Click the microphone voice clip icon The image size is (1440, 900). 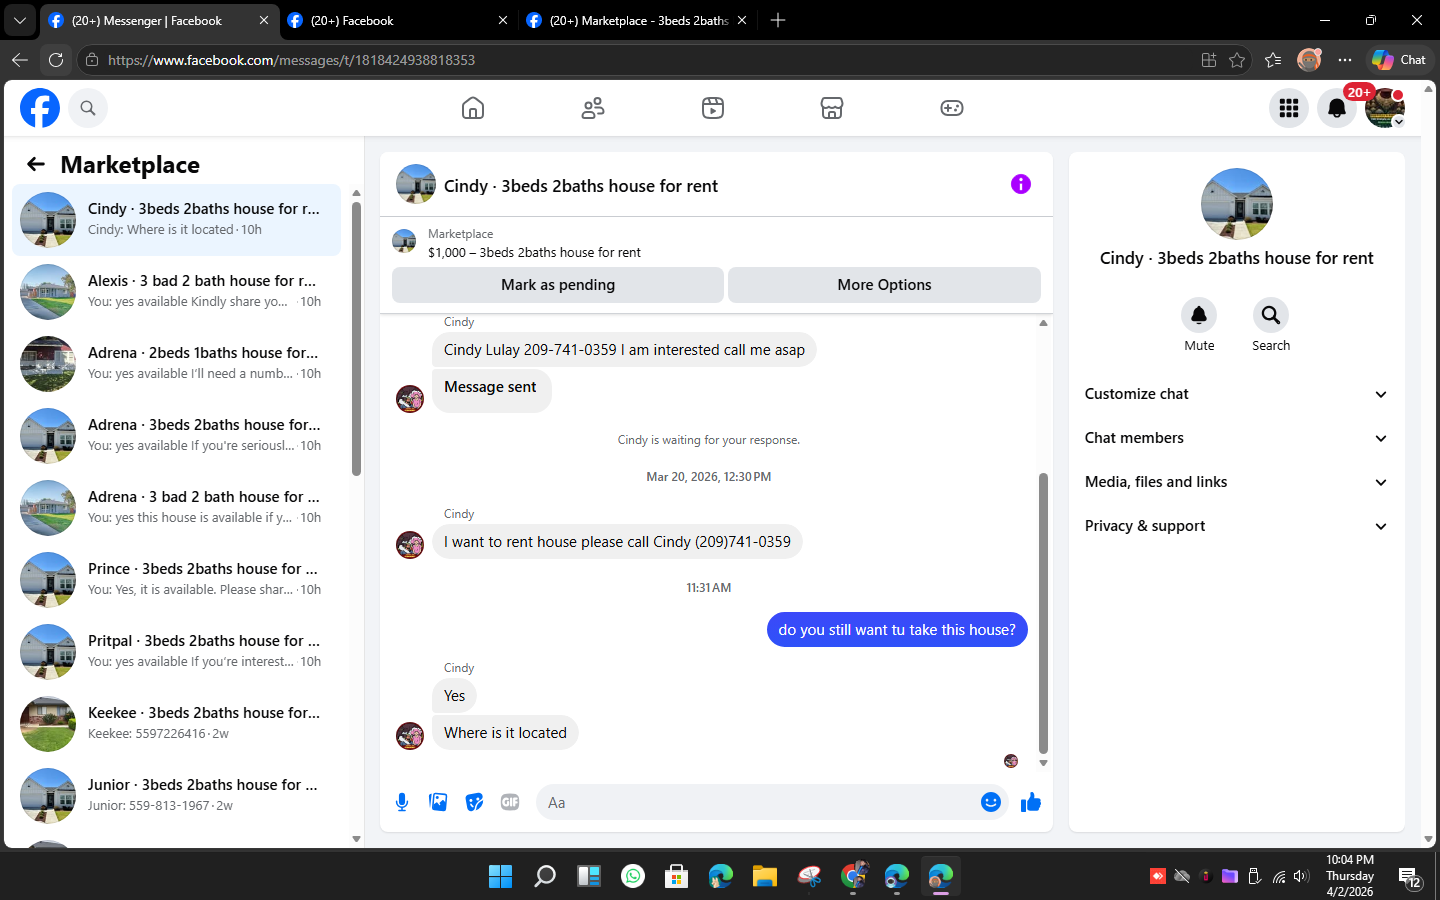(x=402, y=802)
